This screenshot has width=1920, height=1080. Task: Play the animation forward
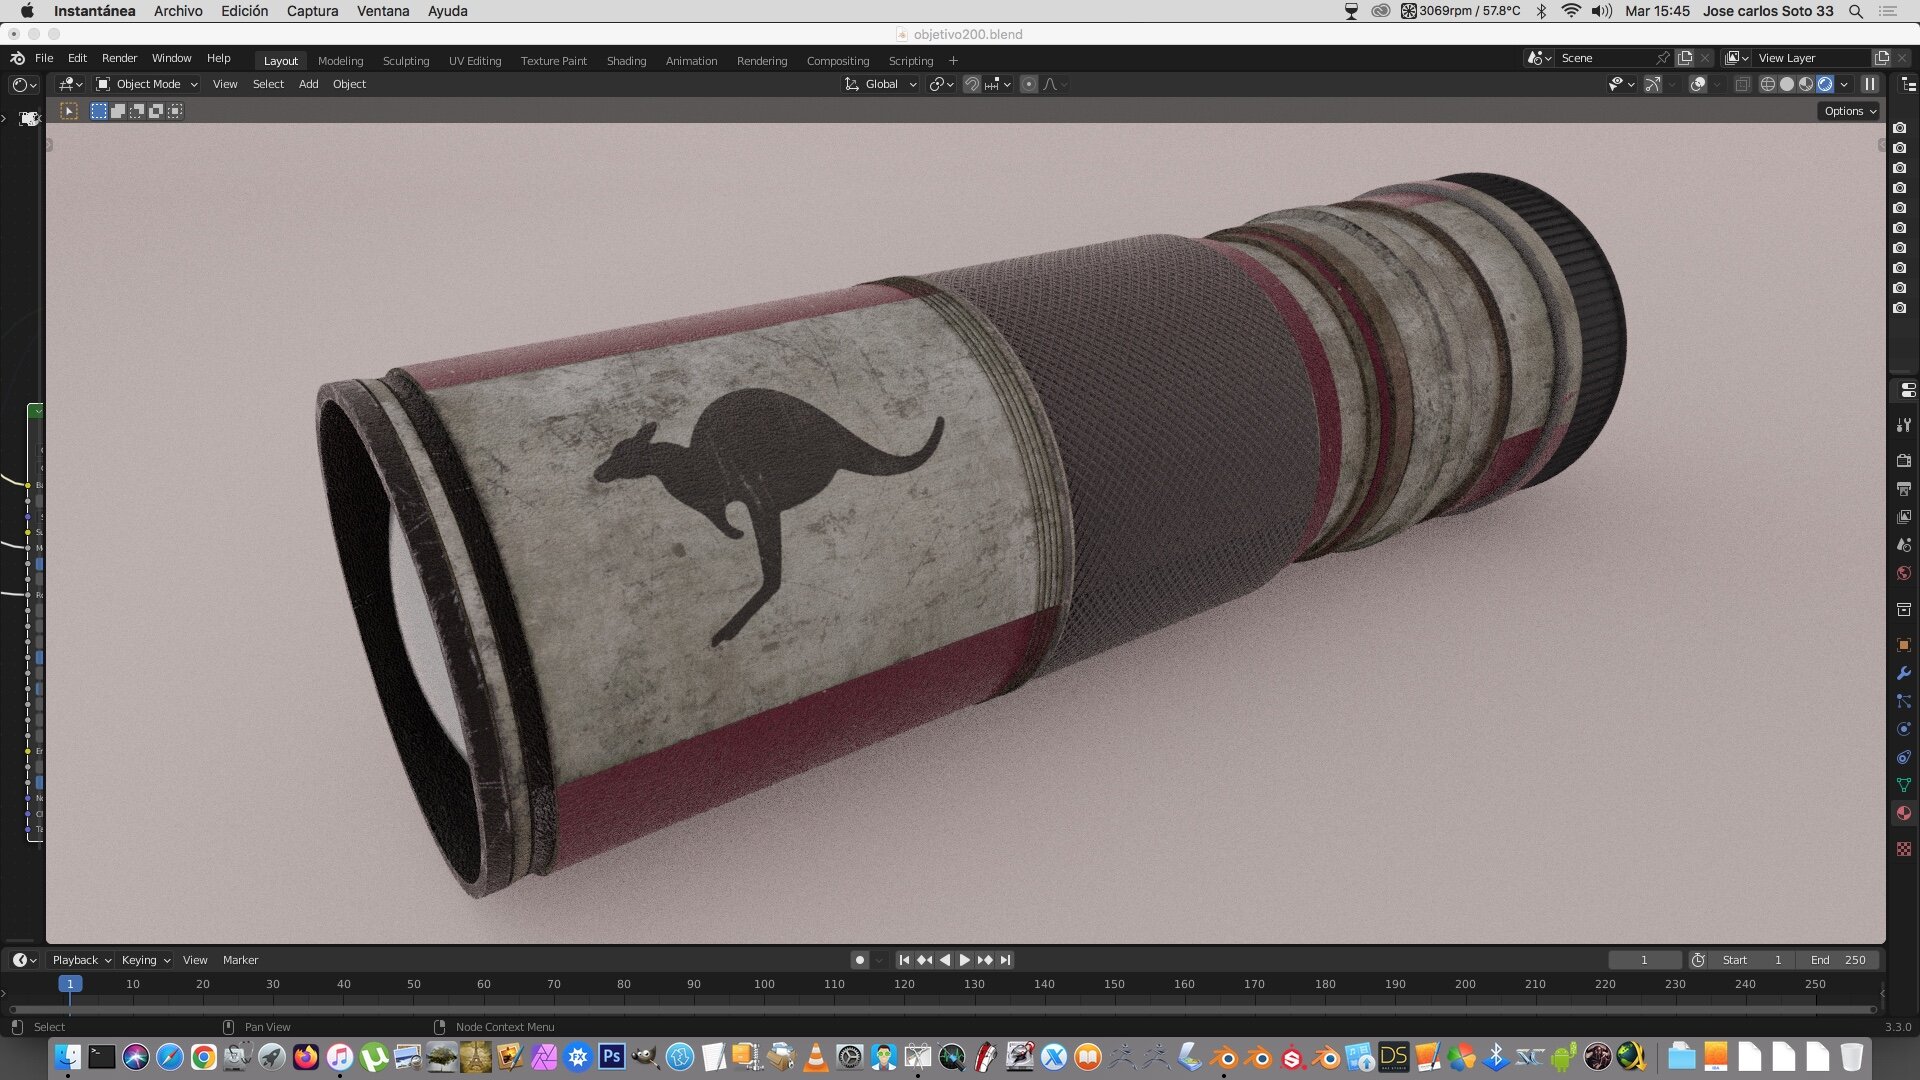click(965, 960)
